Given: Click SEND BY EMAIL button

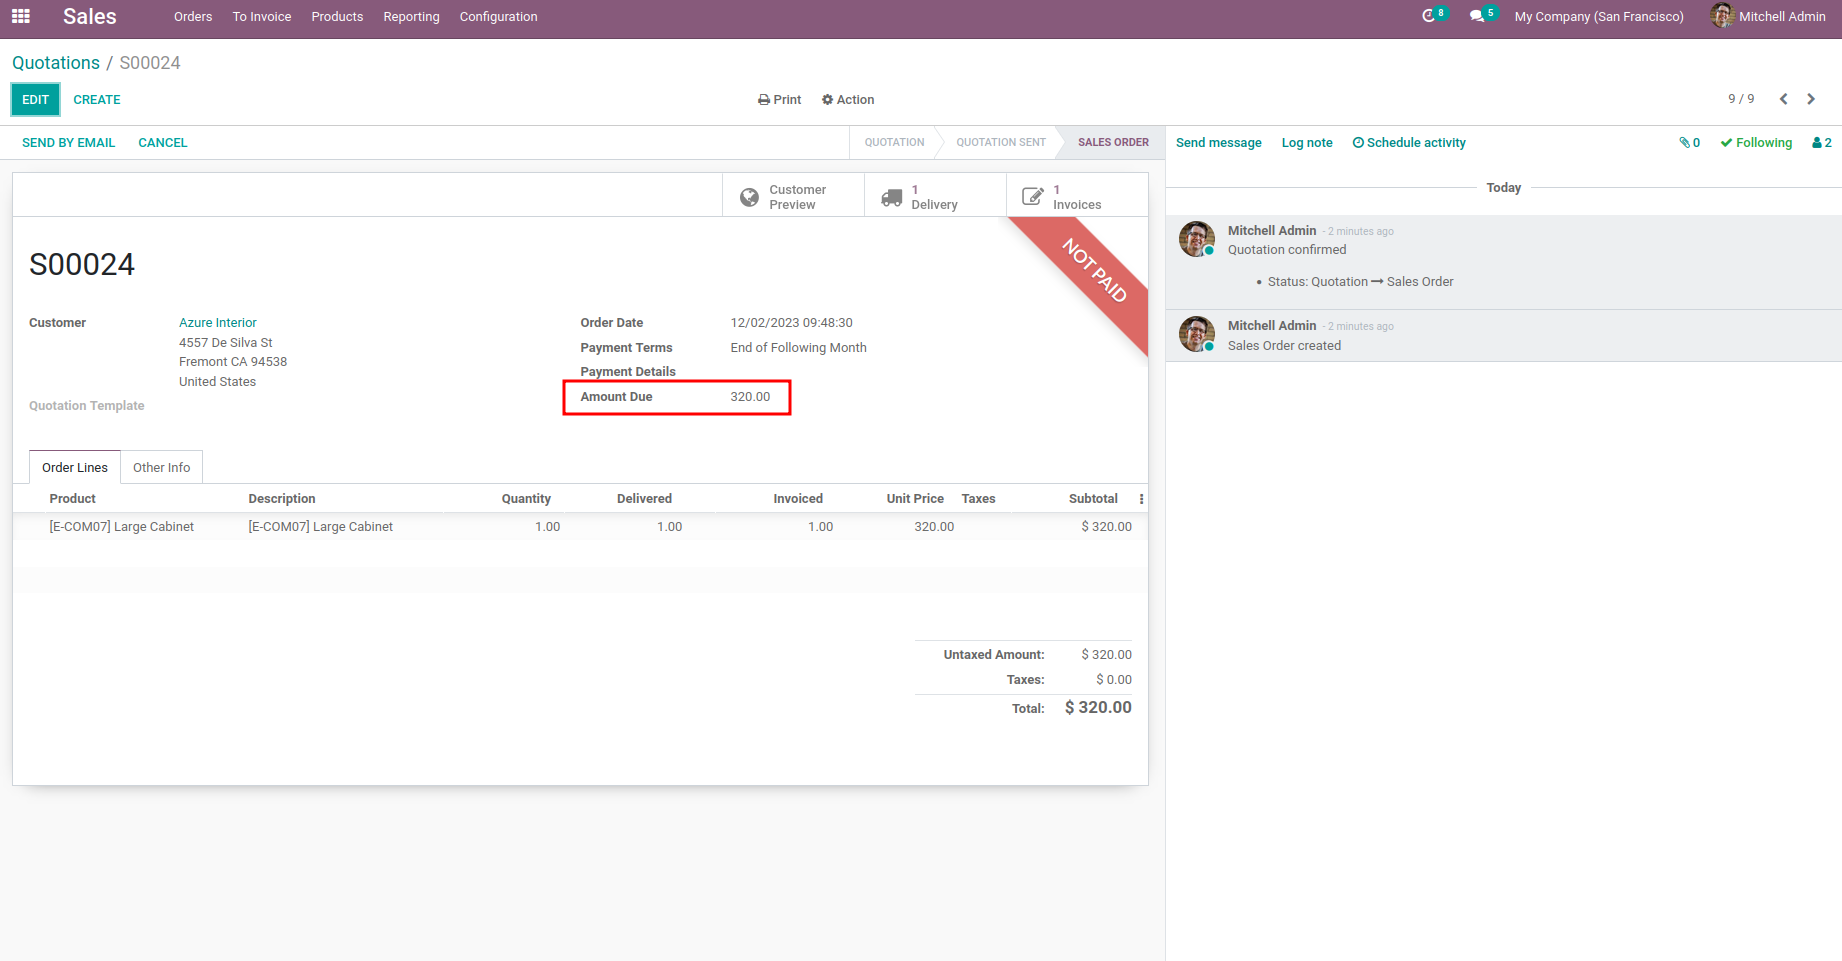Looking at the screenshot, I should 69,143.
